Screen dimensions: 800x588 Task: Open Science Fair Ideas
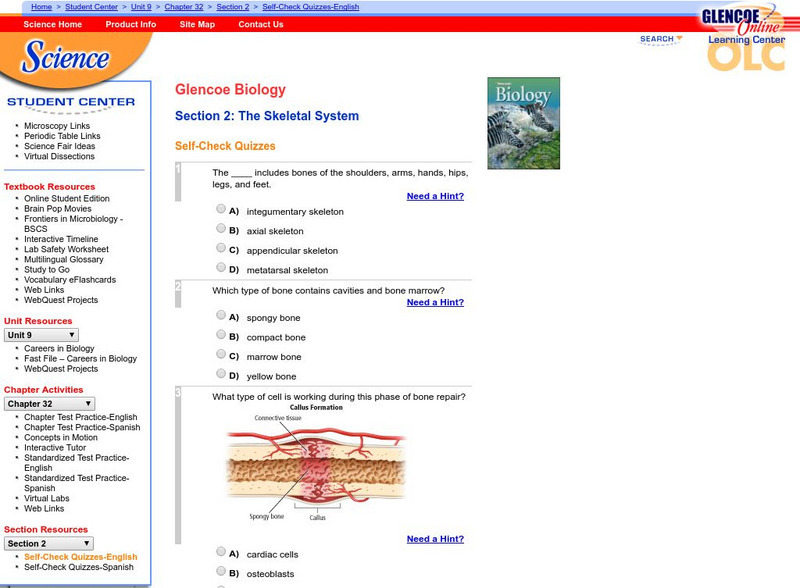pos(60,146)
